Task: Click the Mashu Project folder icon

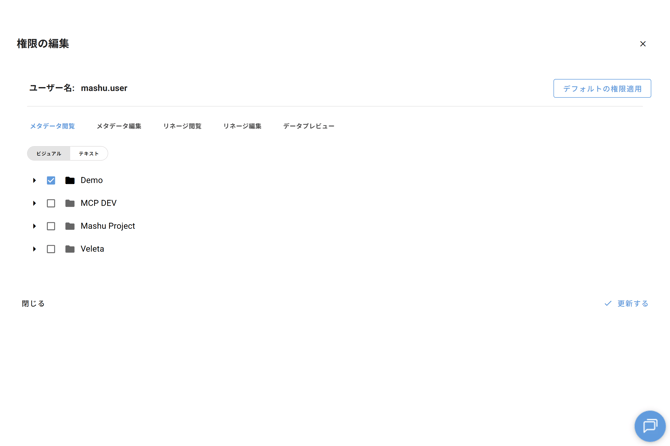Action: pos(70,227)
